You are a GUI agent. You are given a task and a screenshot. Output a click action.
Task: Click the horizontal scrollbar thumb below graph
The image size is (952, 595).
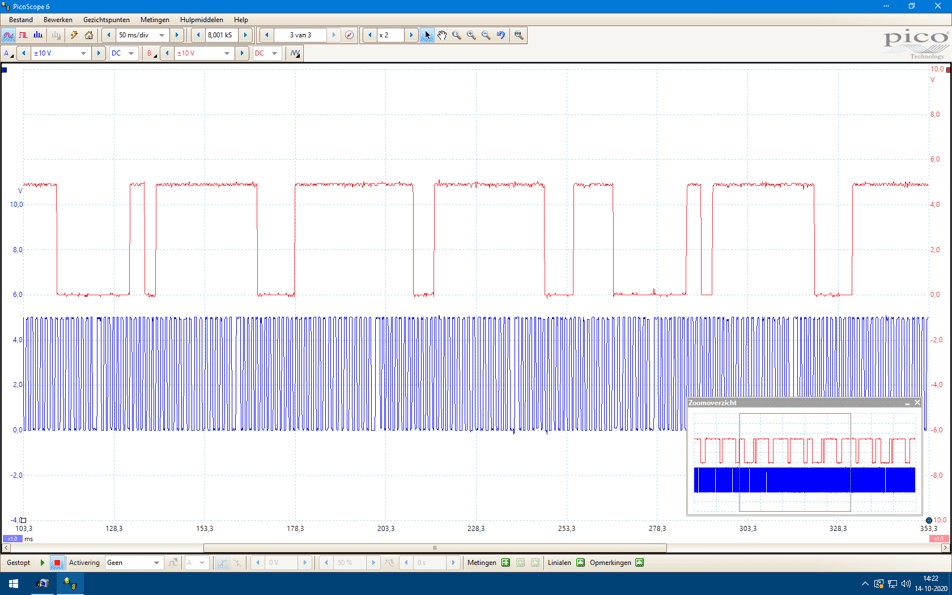(x=434, y=548)
